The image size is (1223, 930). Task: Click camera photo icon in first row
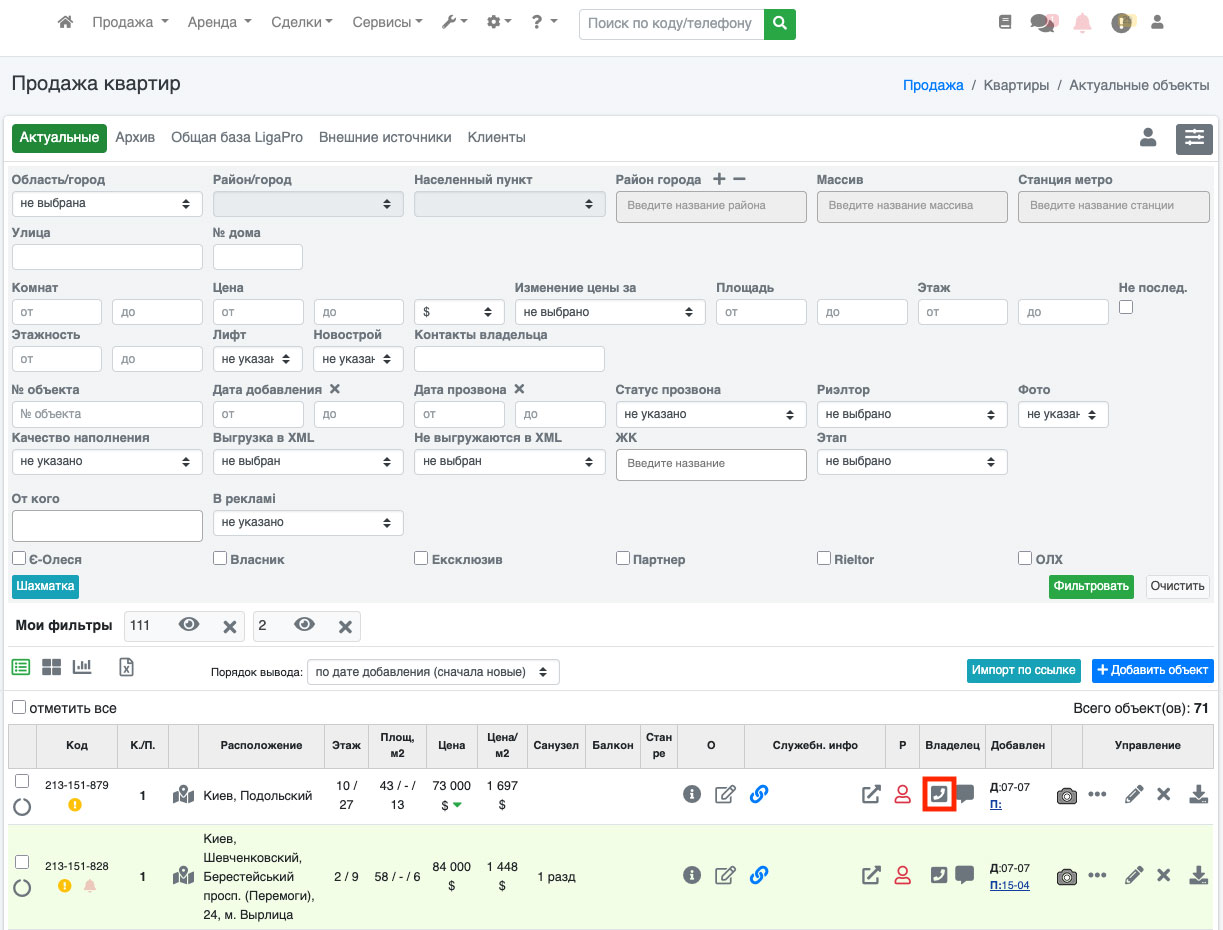(x=1067, y=795)
